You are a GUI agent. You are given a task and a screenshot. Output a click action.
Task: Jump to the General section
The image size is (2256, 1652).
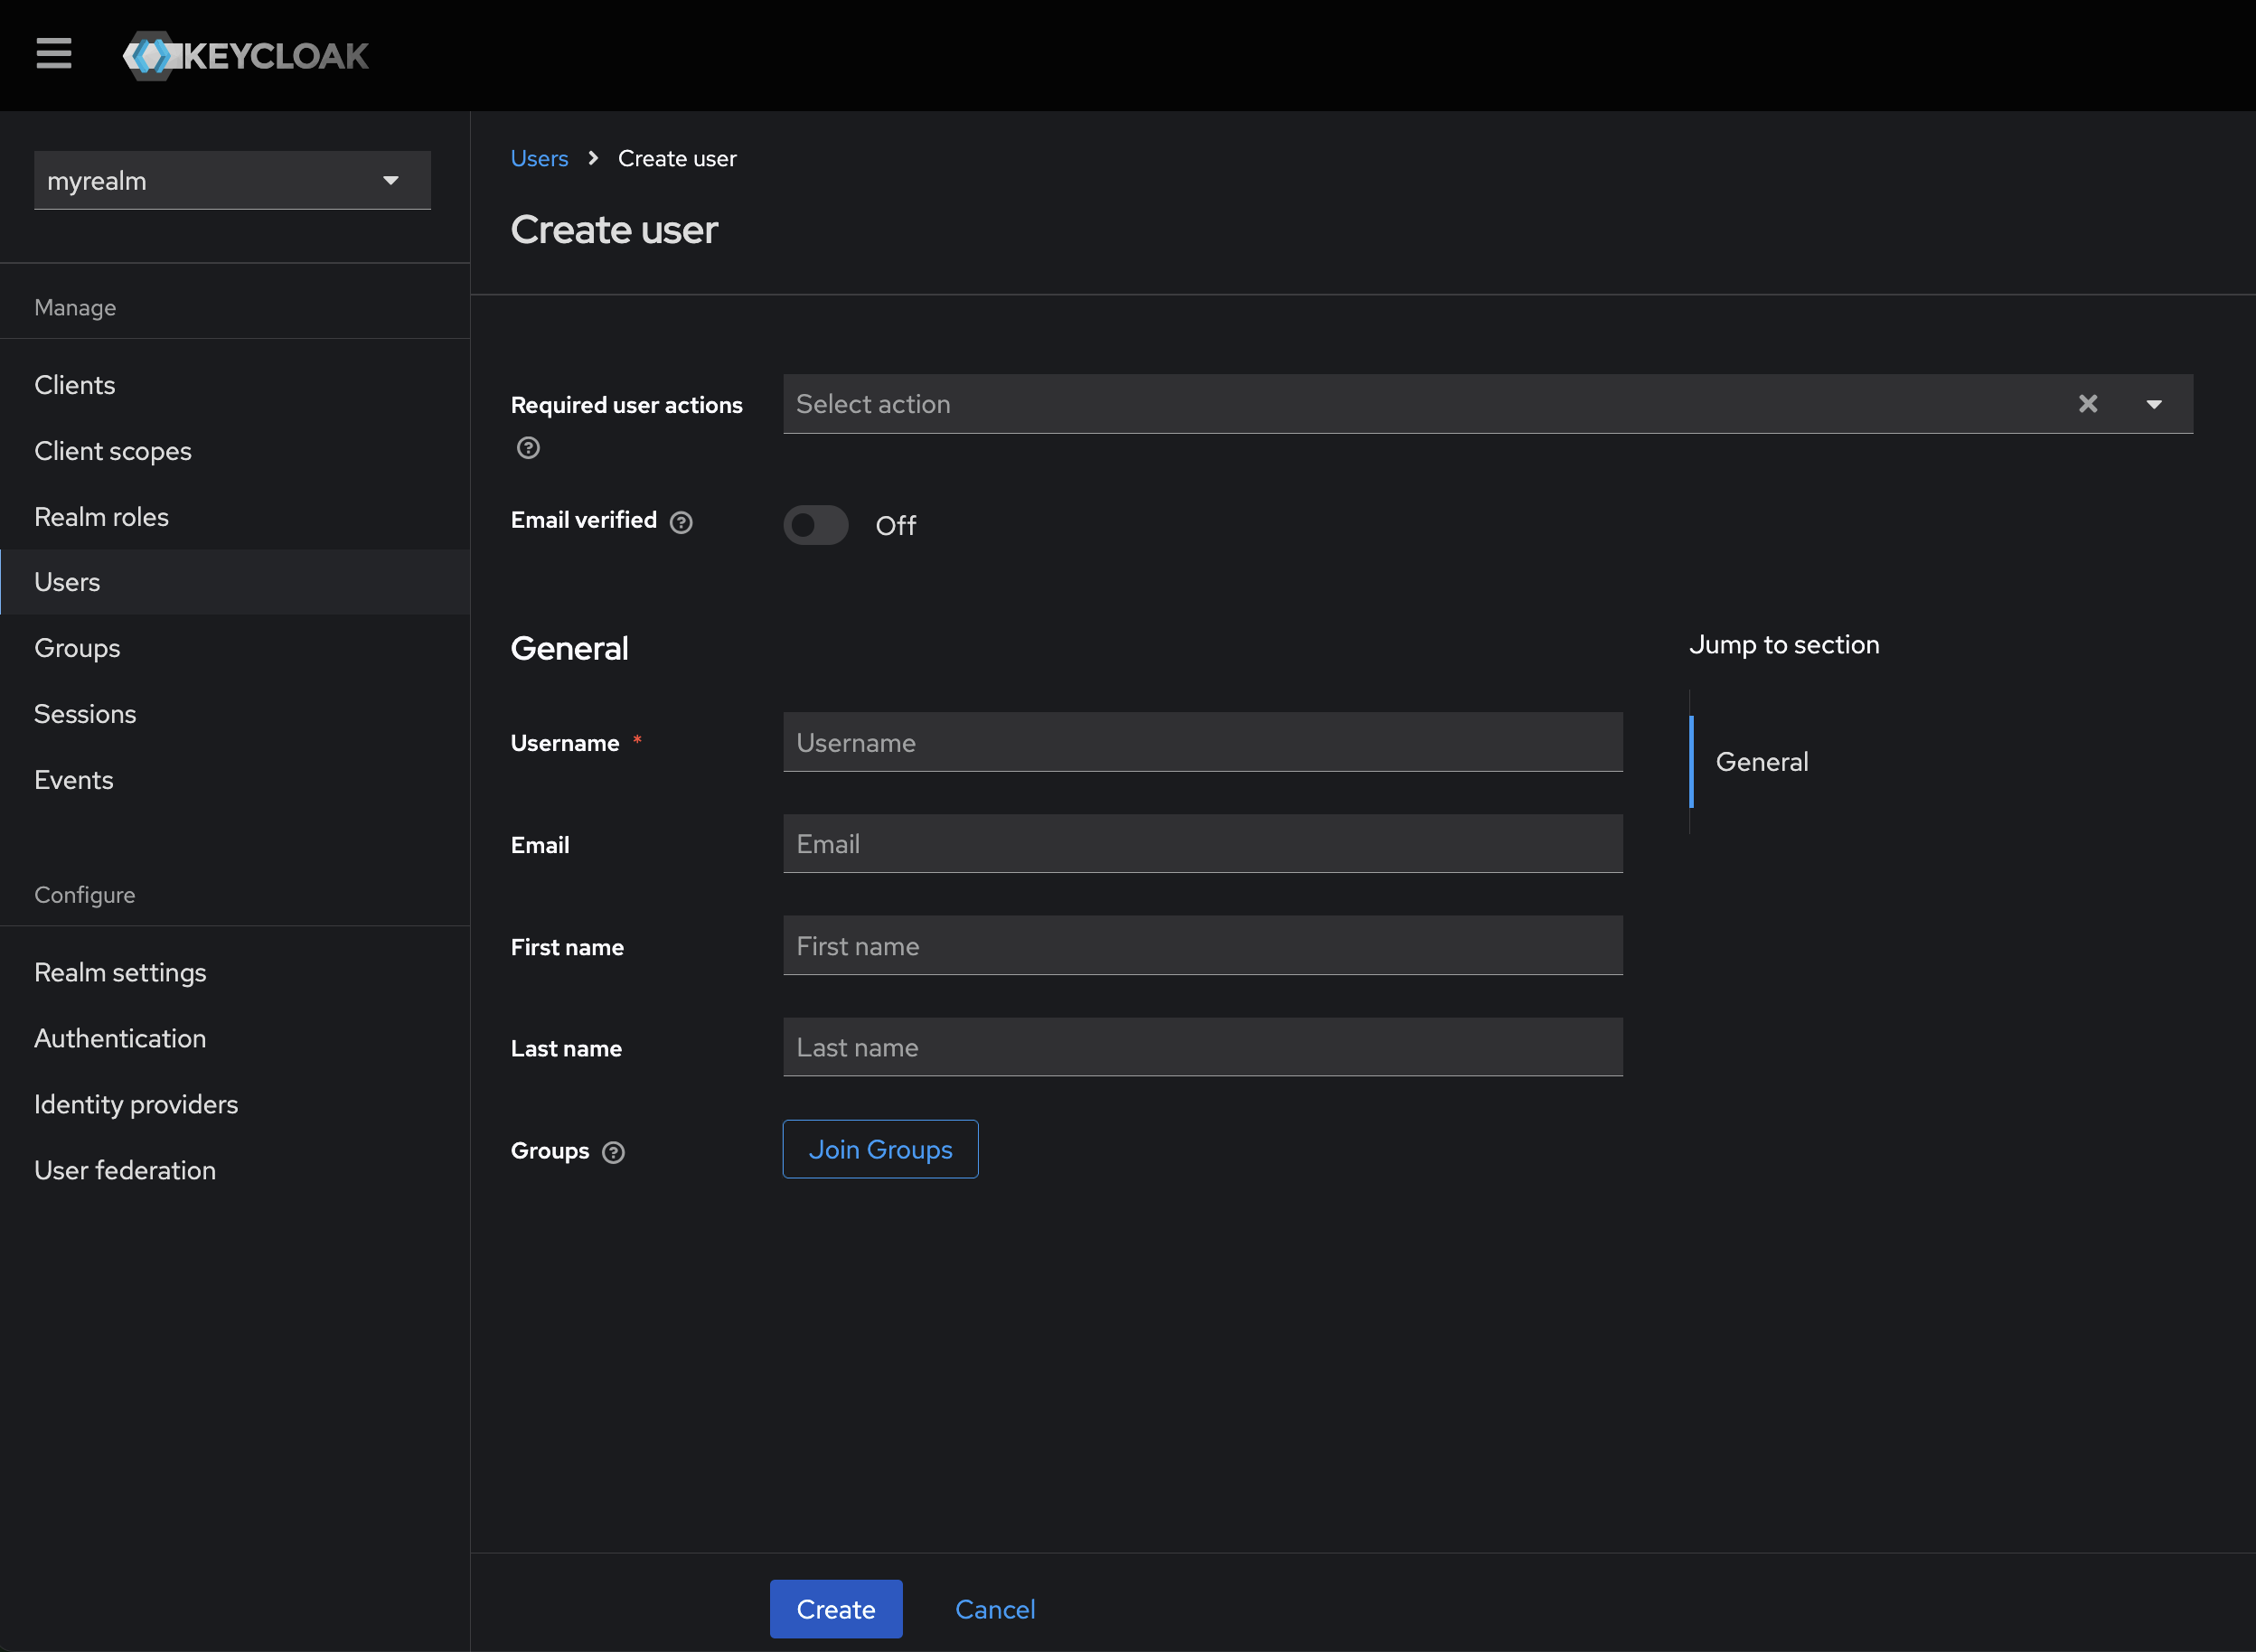[1762, 762]
